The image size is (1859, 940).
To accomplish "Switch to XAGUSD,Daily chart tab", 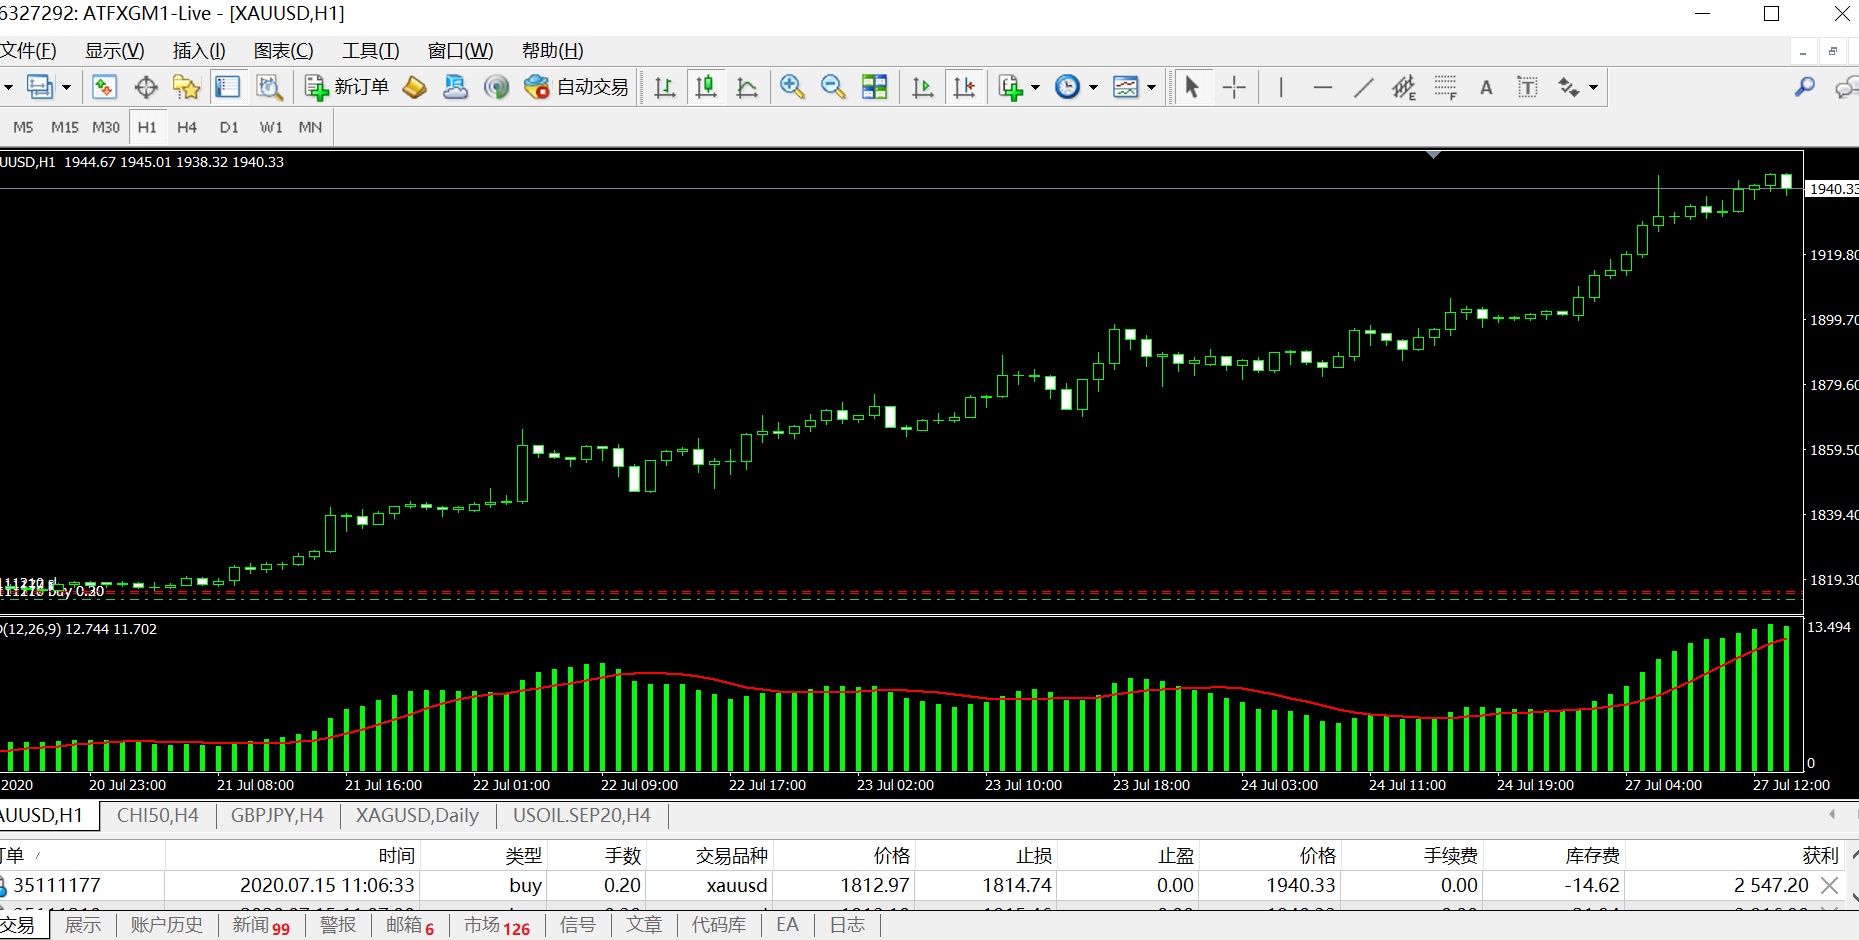I will click(x=417, y=815).
